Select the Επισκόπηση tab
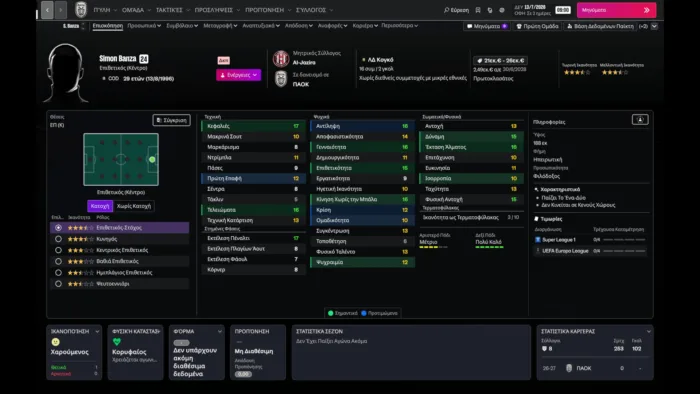The image size is (700, 394). 108,26
